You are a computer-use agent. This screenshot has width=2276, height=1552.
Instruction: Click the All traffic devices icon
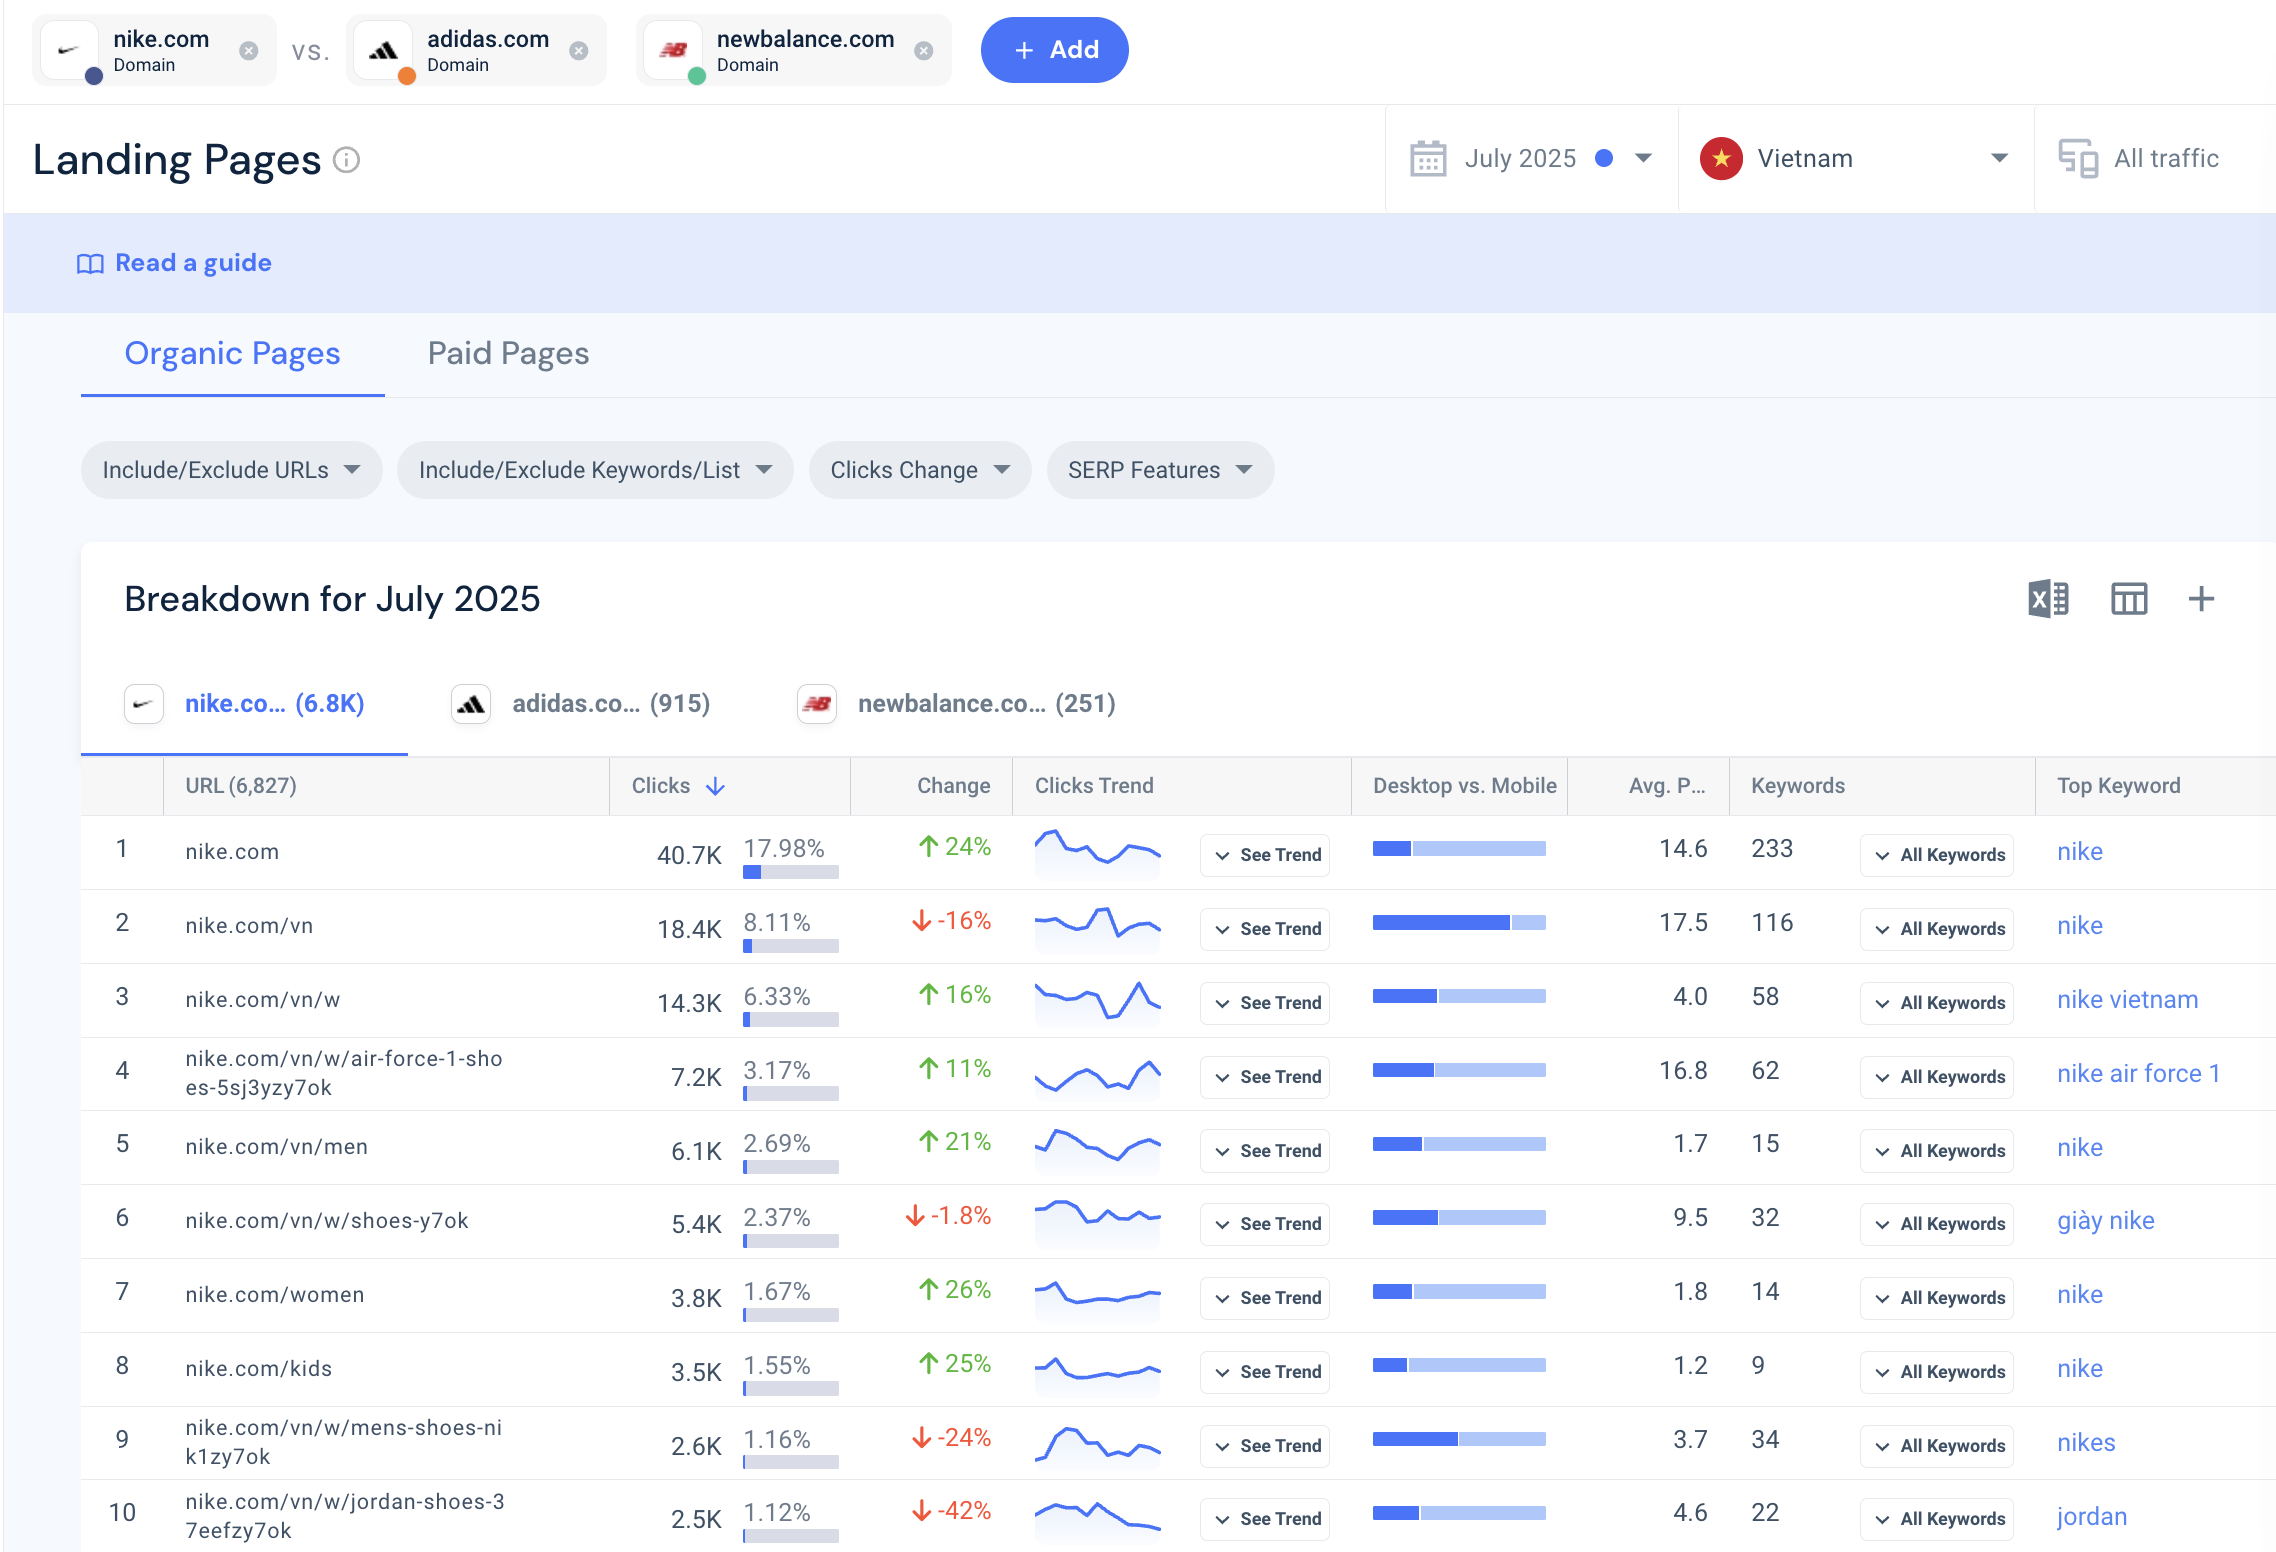pyautogui.click(x=2078, y=159)
